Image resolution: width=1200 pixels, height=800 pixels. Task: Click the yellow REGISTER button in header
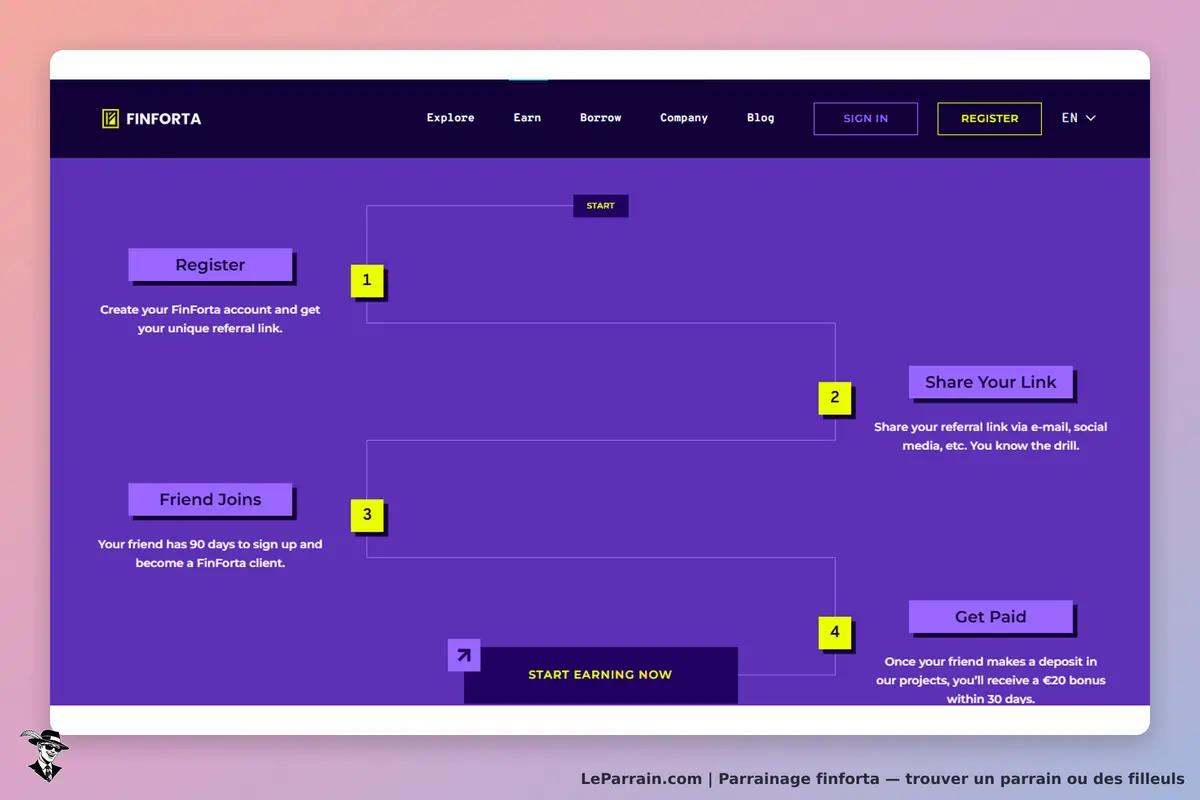[989, 118]
